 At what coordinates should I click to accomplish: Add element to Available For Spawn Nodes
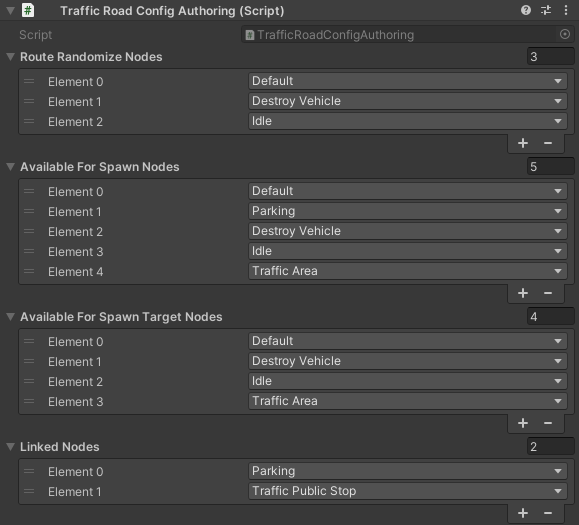click(523, 293)
